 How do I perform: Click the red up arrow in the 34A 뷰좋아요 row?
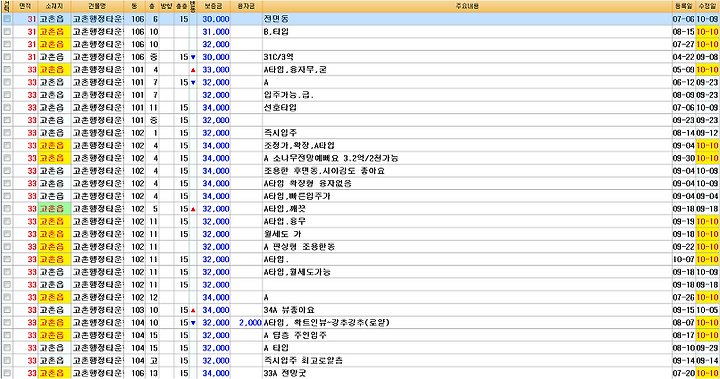pos(193,310)
